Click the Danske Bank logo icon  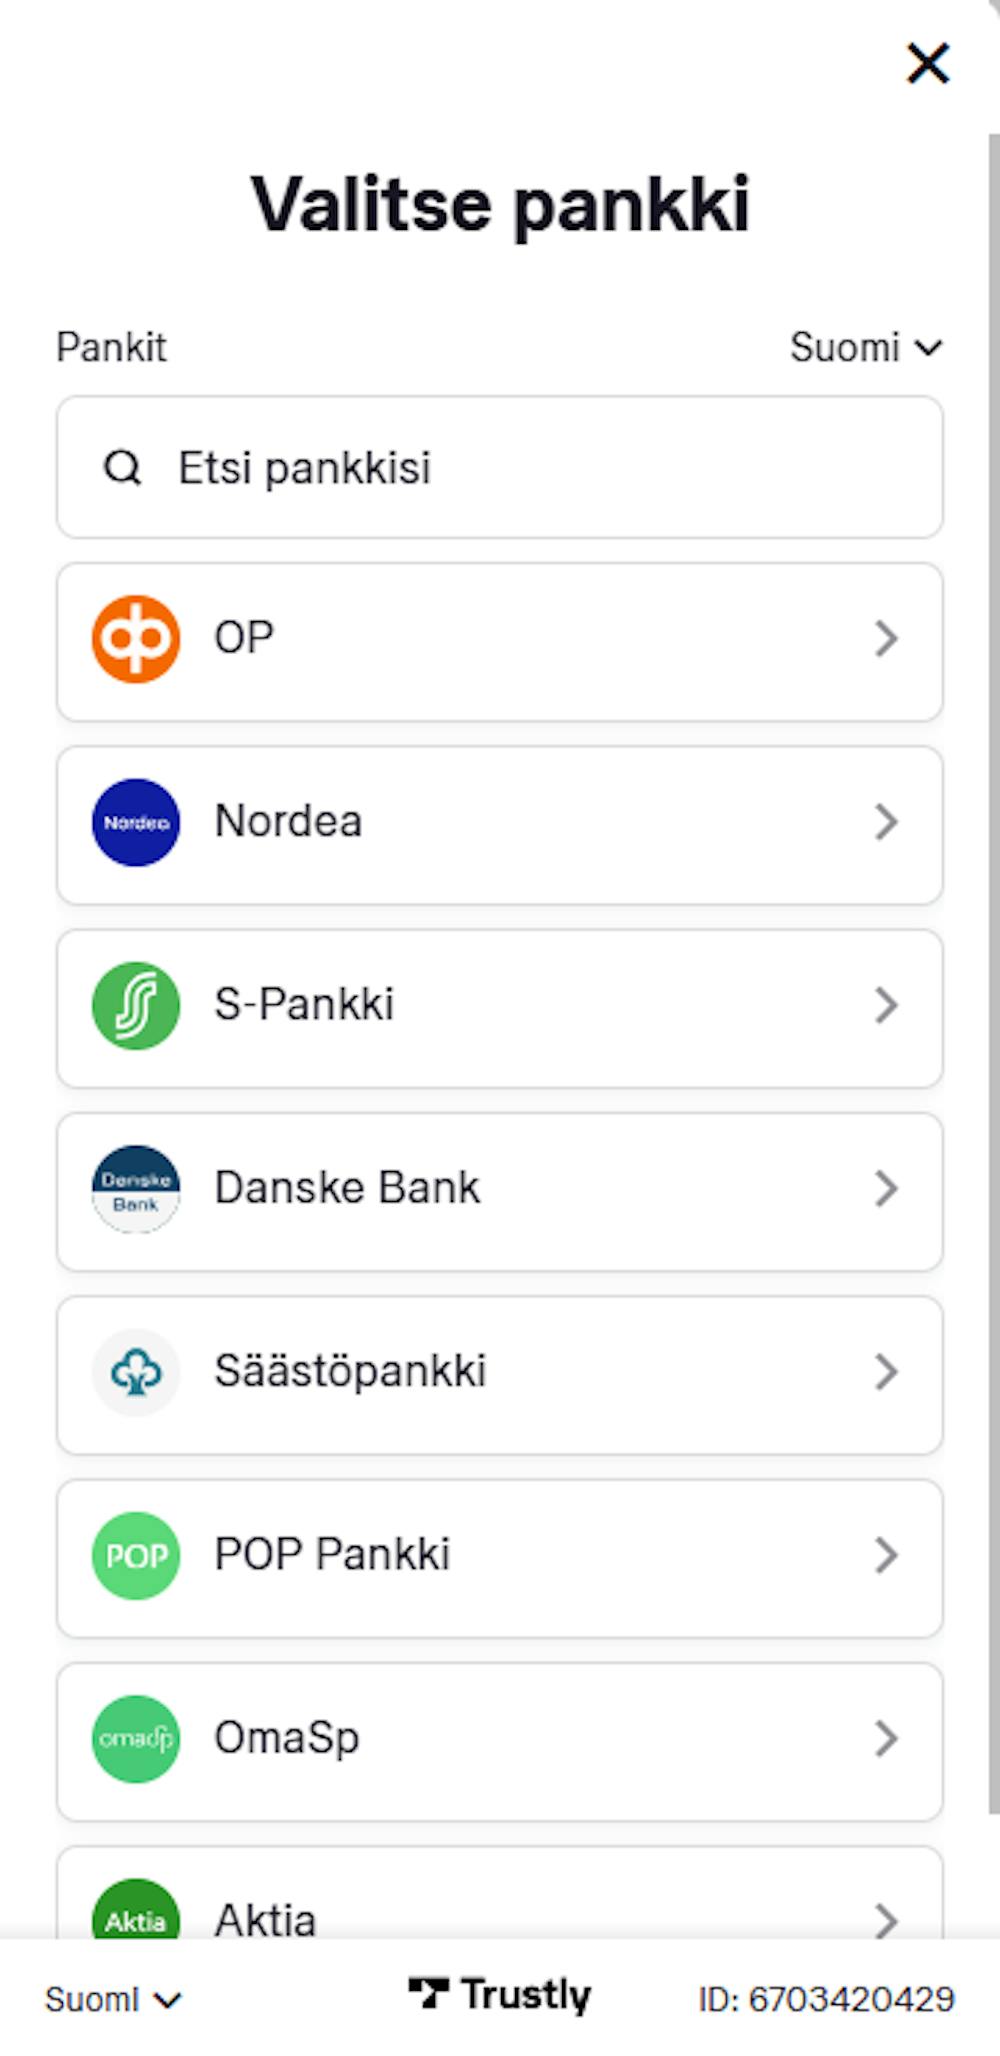(136, 1189)
